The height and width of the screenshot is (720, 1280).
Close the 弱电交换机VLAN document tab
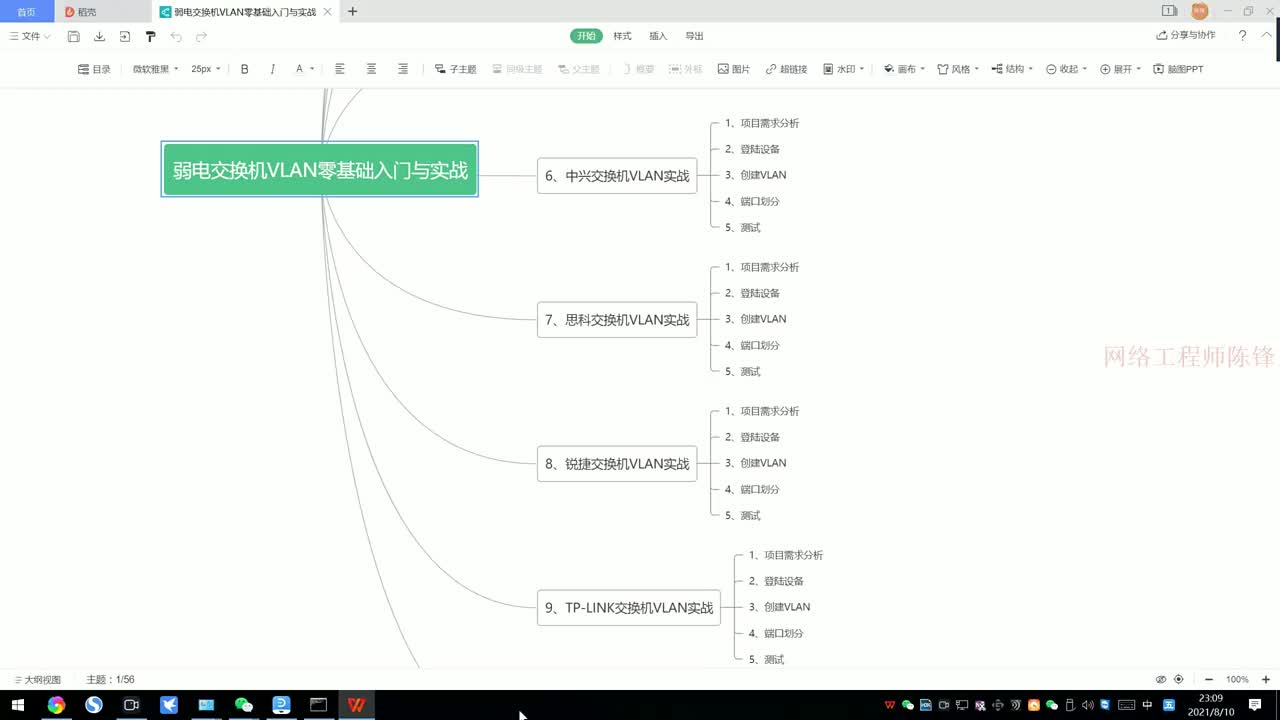coord(327,12)
